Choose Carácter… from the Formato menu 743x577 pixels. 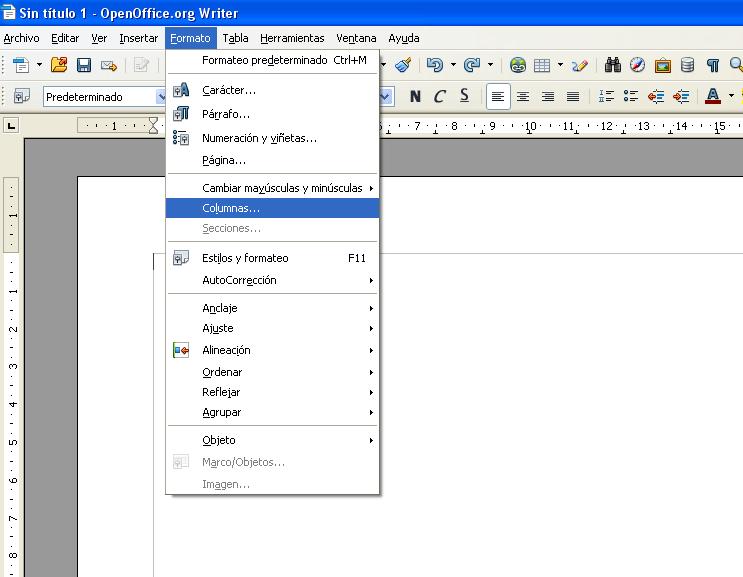click(272, 90)
